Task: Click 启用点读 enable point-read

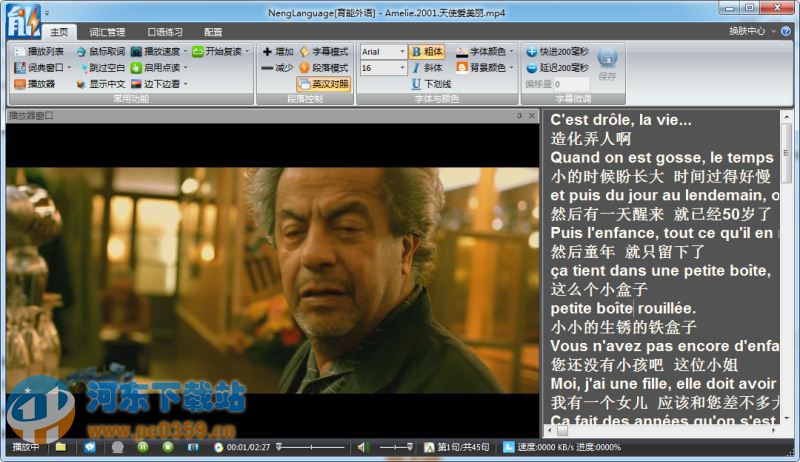Action: coord(156,67)
